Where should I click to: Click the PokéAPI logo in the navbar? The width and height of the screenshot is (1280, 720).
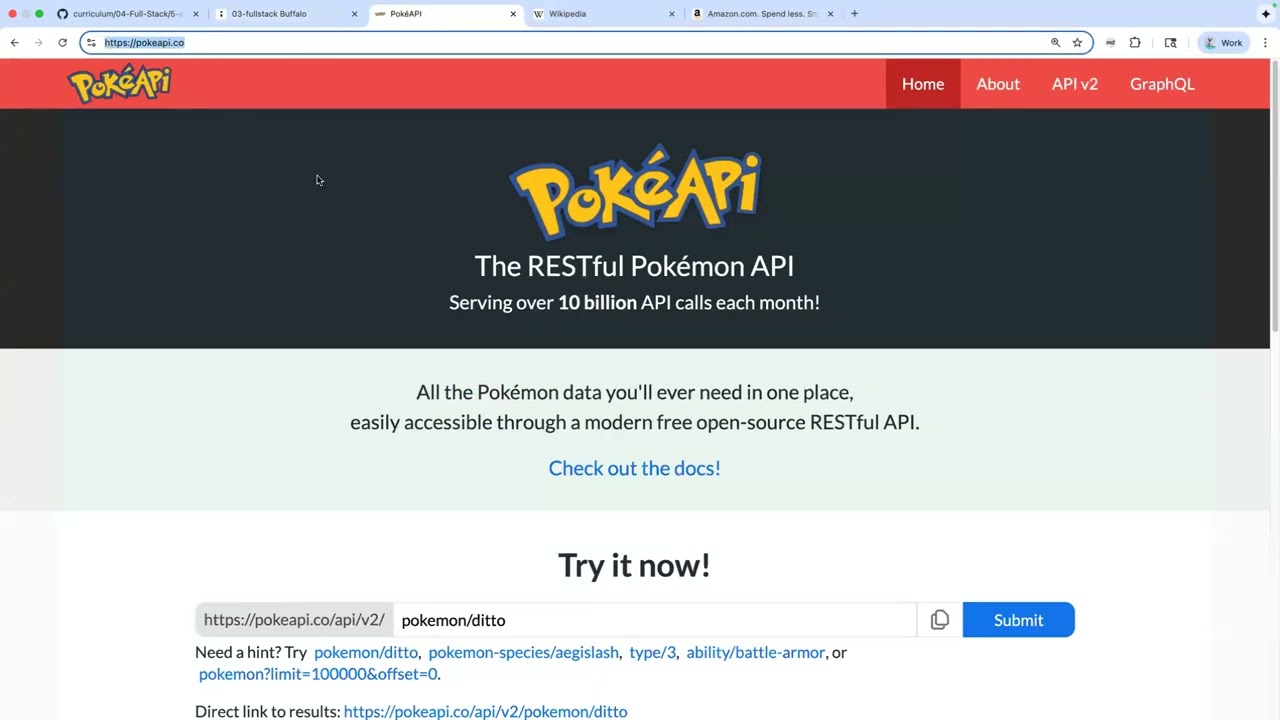pos(120,84)
